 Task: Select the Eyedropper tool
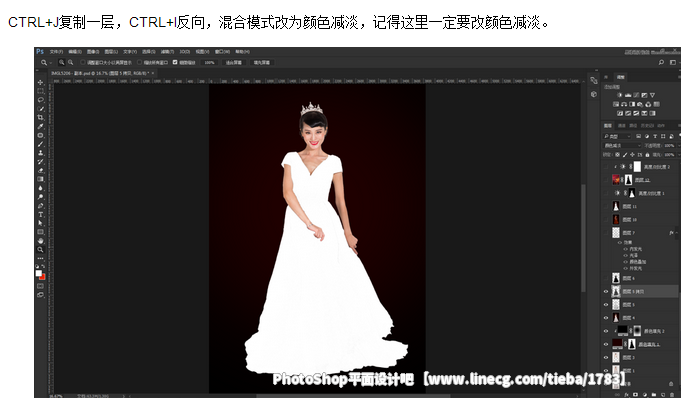point(40,126)
